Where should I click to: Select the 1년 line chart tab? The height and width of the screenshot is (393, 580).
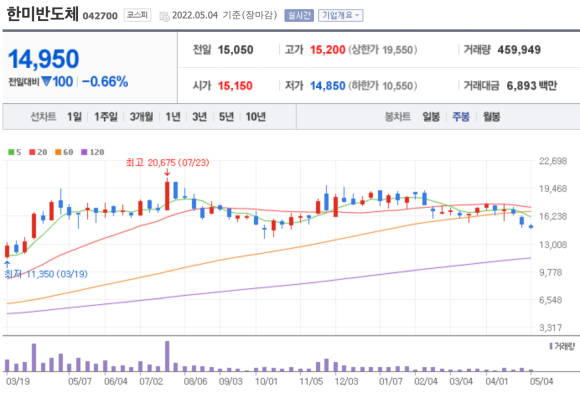[x=173, y=117]
